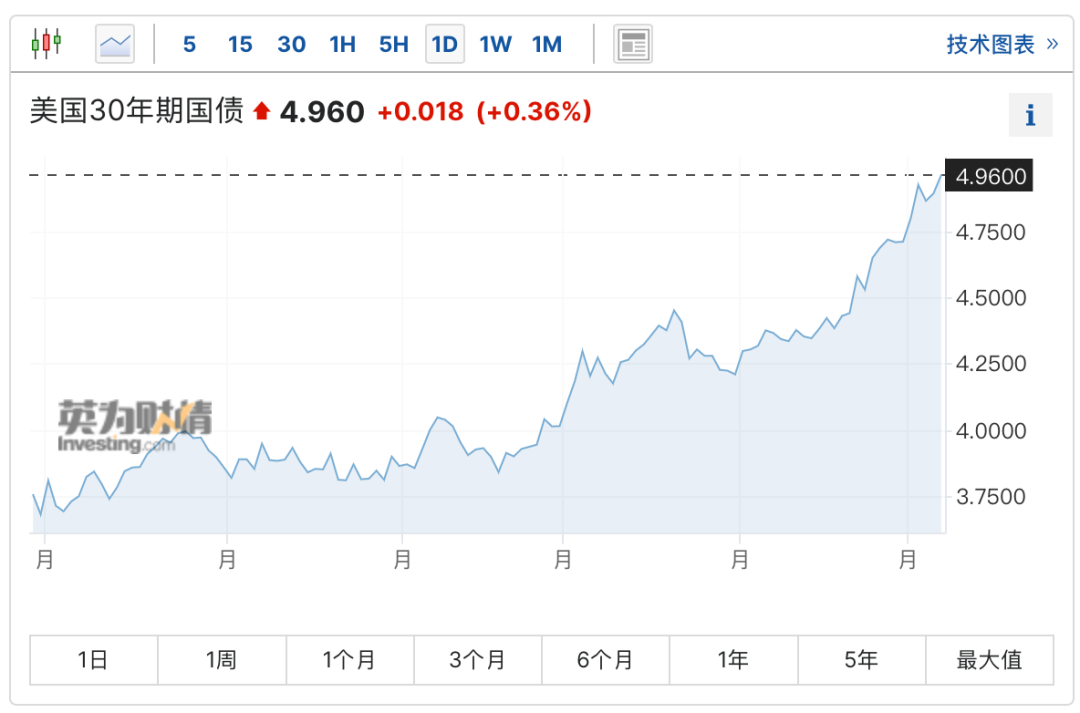Switch to the 1M monthly interval
The width and height of the screenshot is (1080, 713).
coord(547,44)
